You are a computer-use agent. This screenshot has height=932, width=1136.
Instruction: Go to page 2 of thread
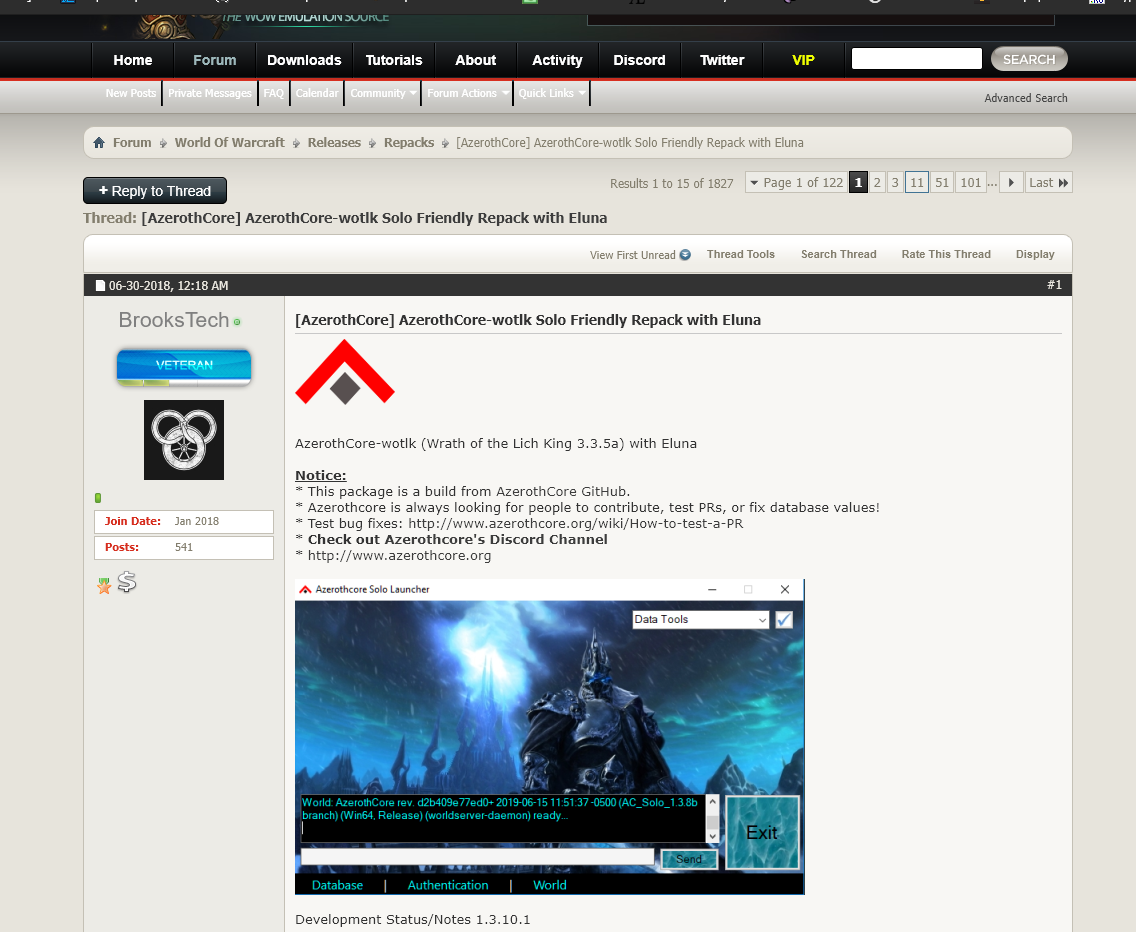pos(877,183)
